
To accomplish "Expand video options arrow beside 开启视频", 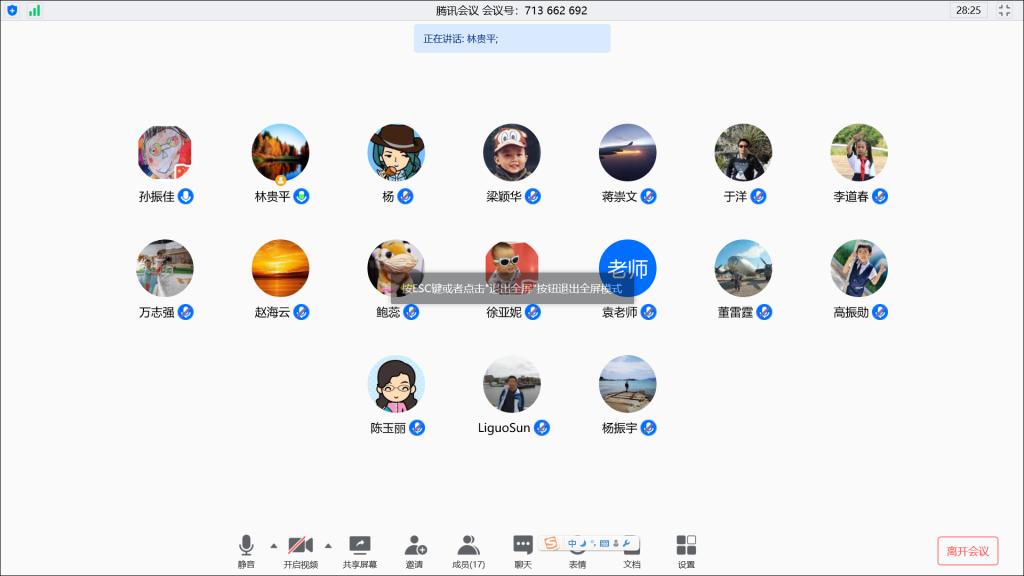I will click(328, 545).
